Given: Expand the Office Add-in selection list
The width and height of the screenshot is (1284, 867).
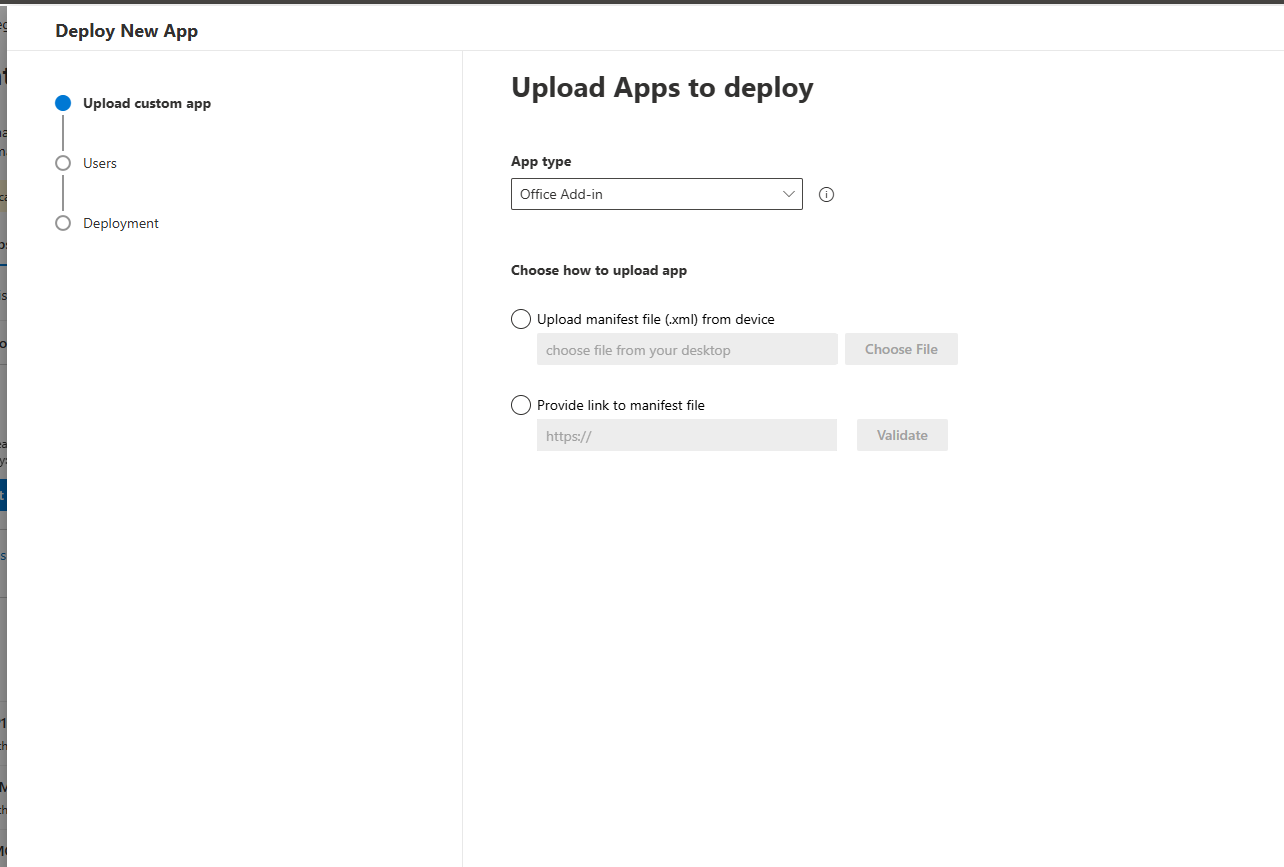Looking at the screenshot, I should click(656, 194).
